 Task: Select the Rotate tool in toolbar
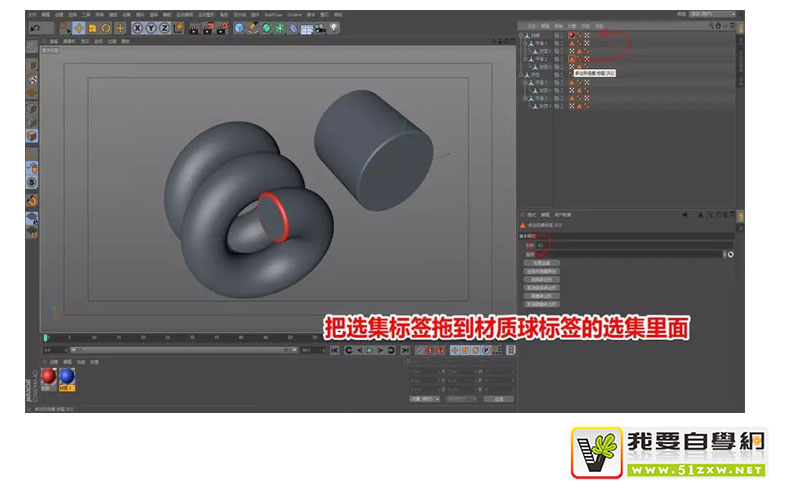106,28
